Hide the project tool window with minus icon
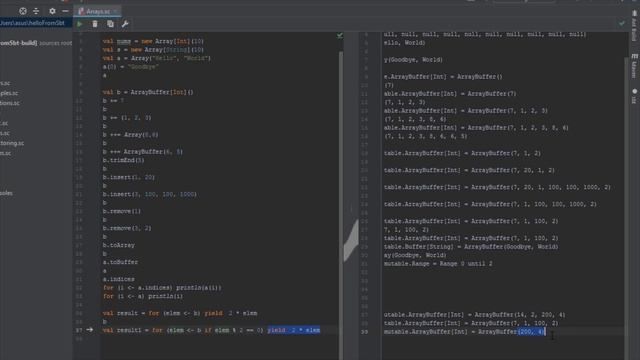 coord(65,11)
